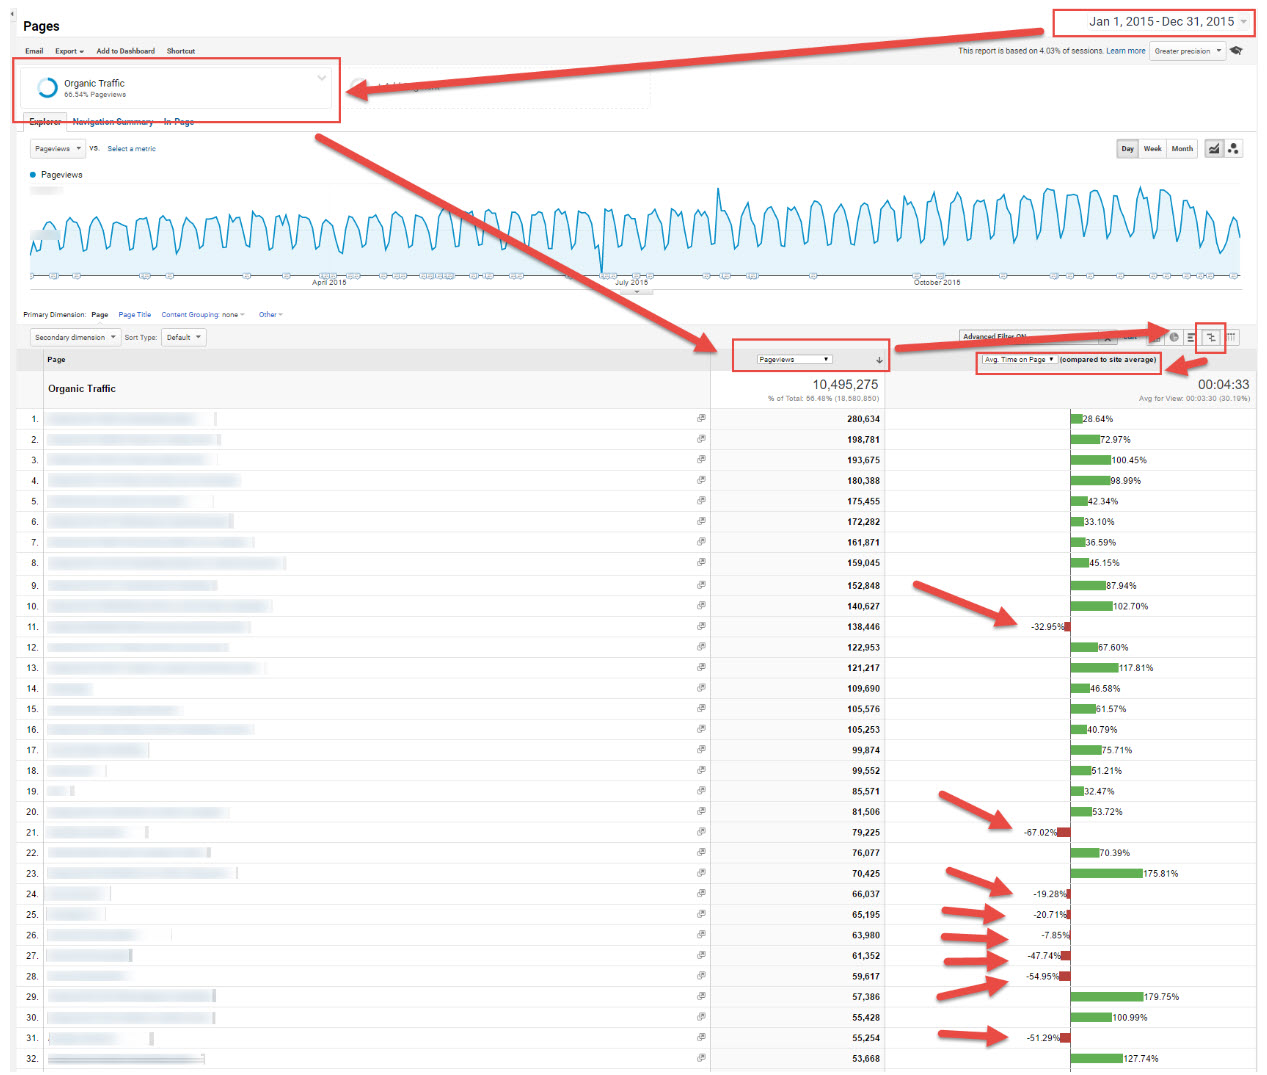Set graph interval to Day

pyautogui.click(x=1127, y=149)
